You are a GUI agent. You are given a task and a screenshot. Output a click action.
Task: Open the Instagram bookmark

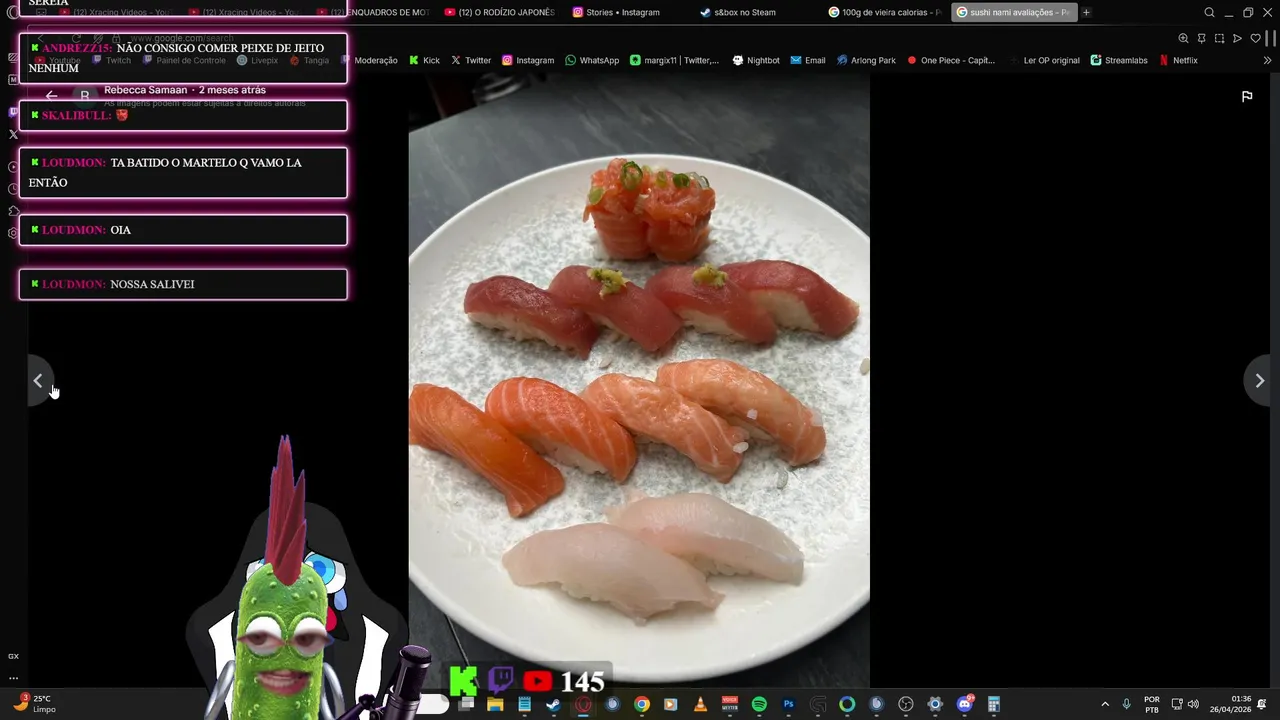528,60
